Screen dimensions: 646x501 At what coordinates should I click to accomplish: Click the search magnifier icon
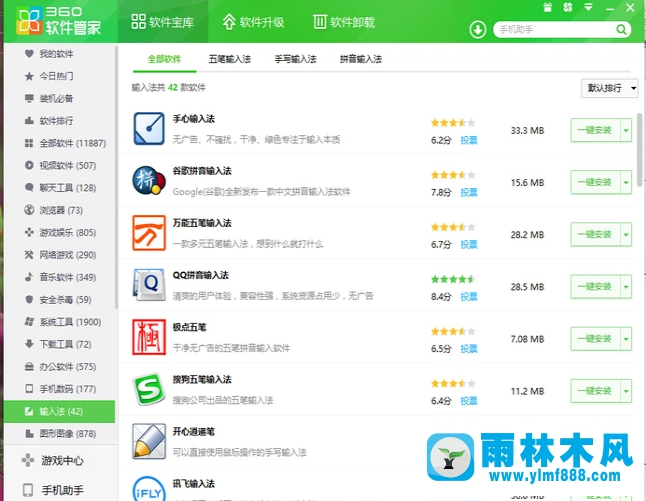click(621, 29)
